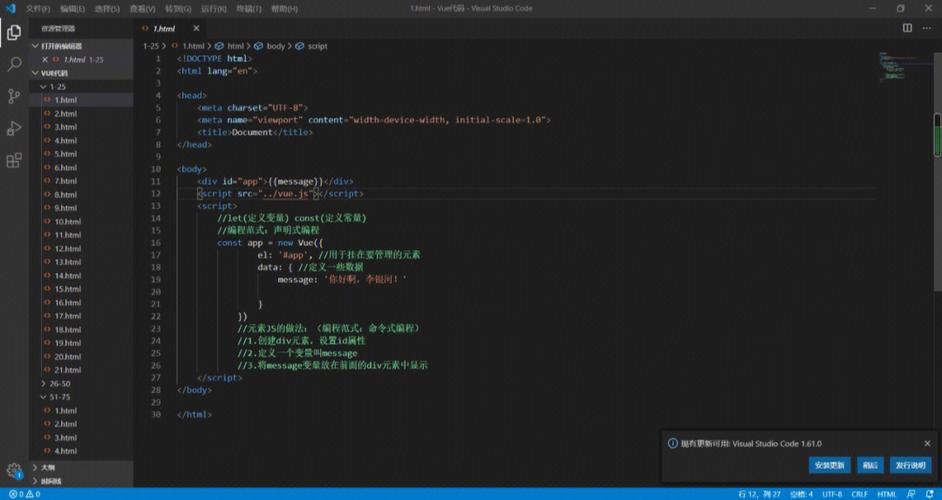Screen dimensions: 942x500
Task: Open the errors and warnings status indicator
Action: pyautogui.click(x=25, y=494)
